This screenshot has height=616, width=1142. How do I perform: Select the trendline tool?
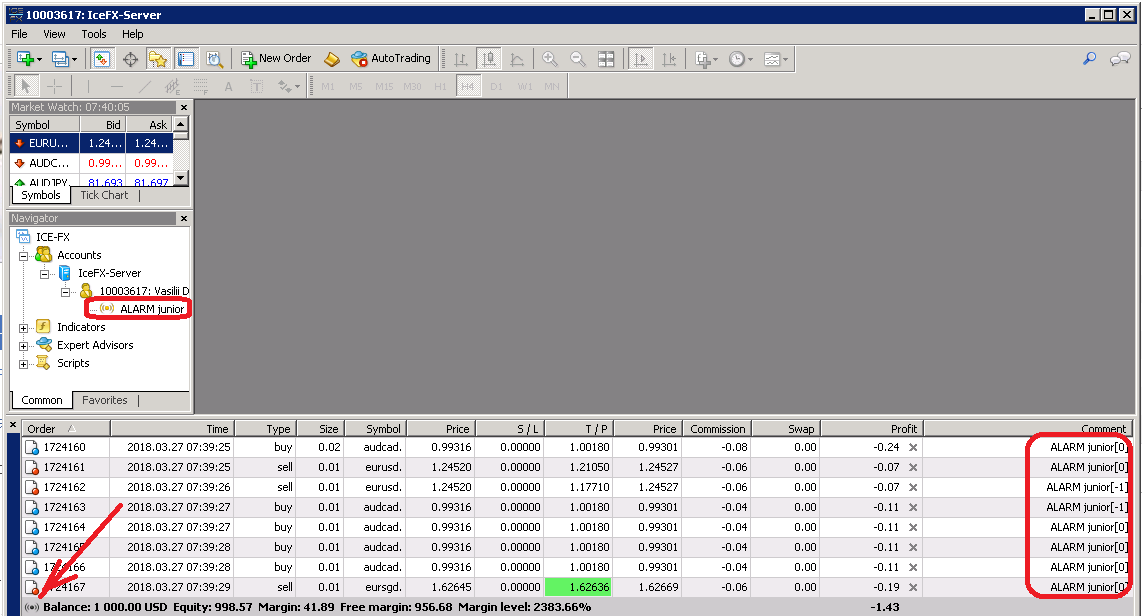(x=144, y=86)
